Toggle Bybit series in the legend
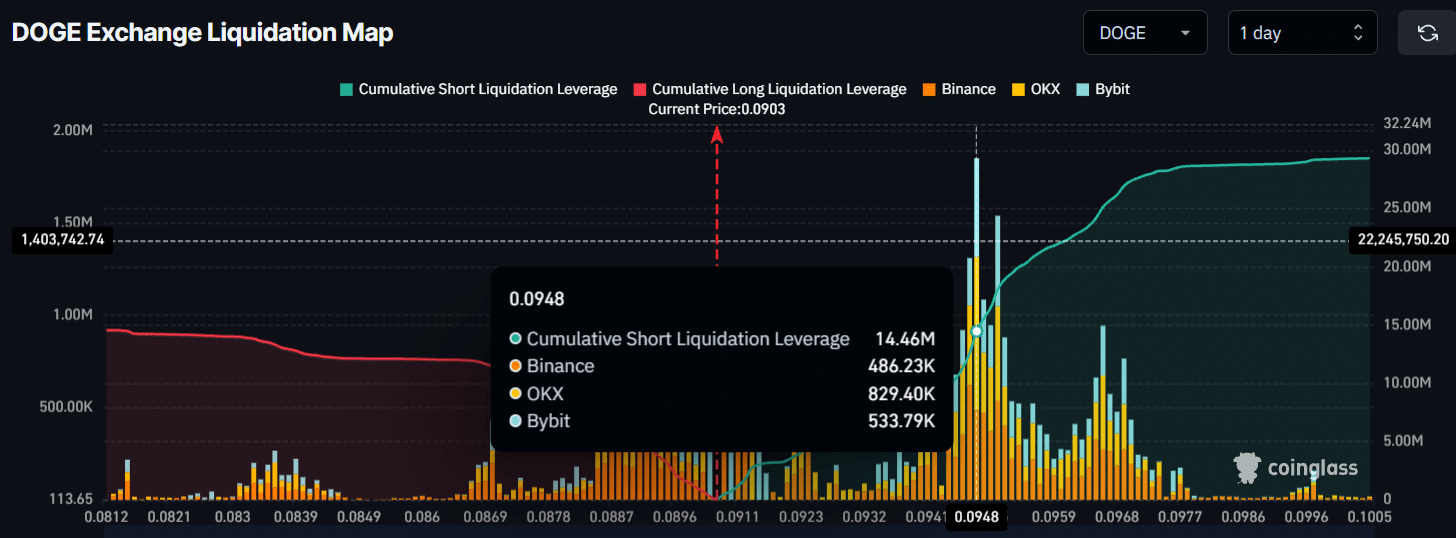 [x=1101, y=89]
